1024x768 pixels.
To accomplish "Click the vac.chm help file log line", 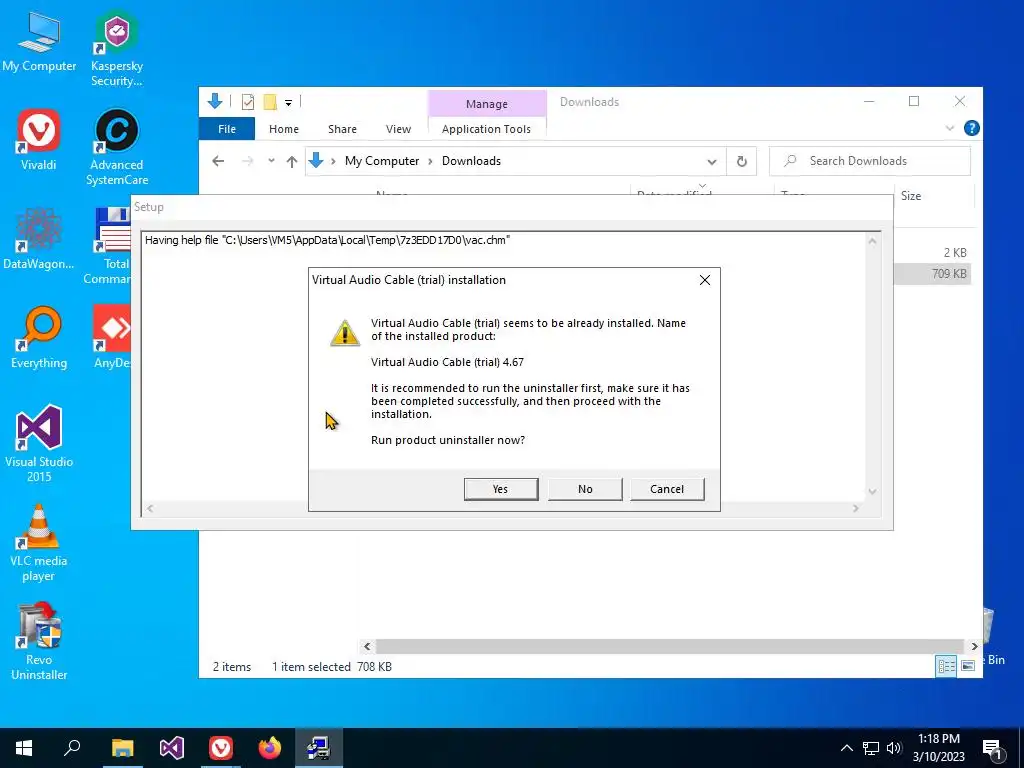I will (x=327, y=240).
